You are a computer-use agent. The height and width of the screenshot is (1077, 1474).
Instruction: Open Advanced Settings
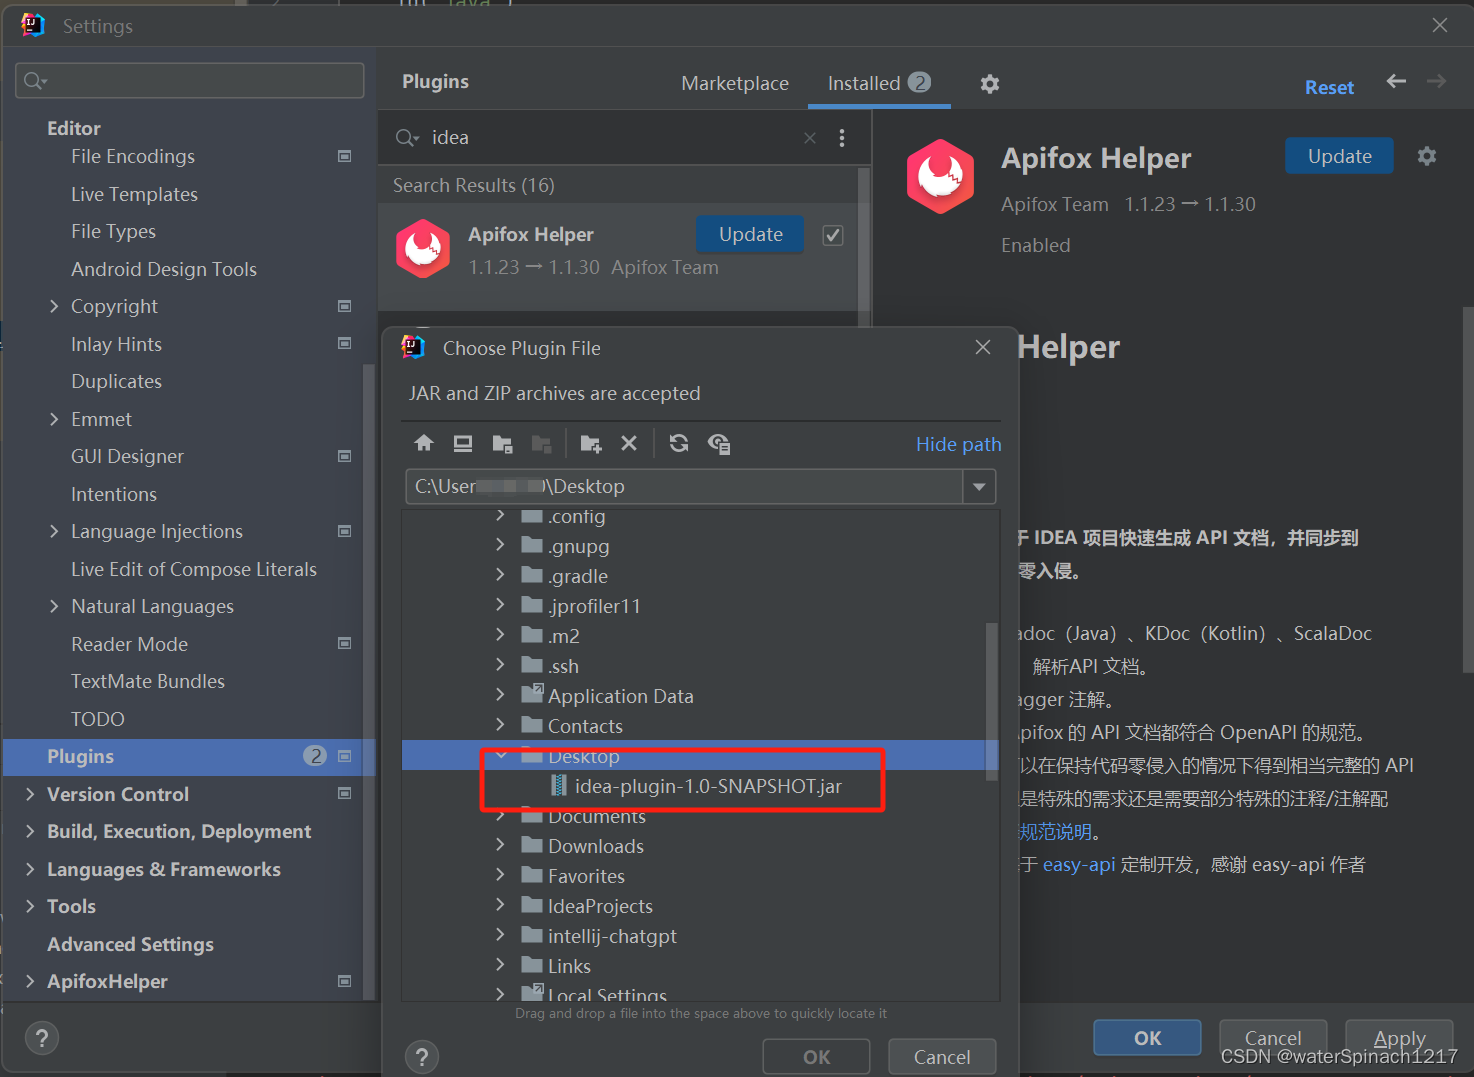click(130, 944)
